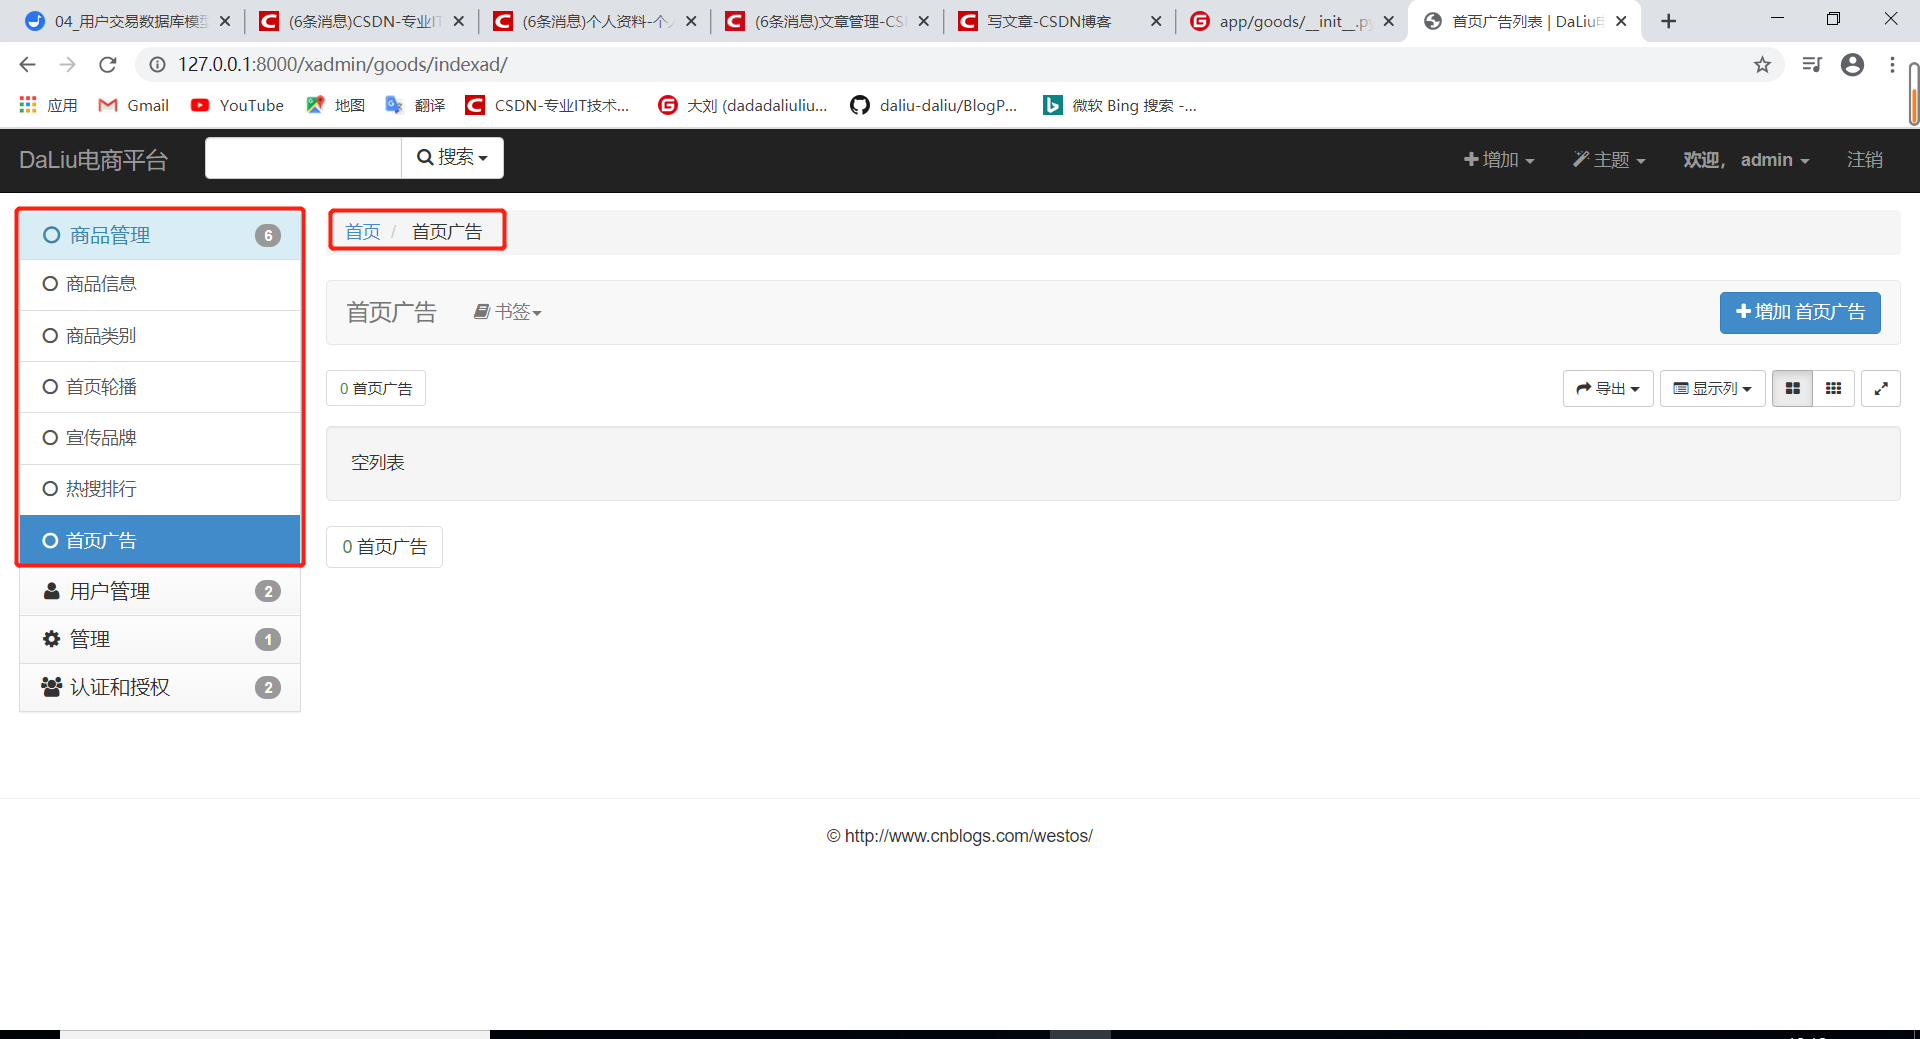Open 热搜排行 in sidebar

coord(160,489)
